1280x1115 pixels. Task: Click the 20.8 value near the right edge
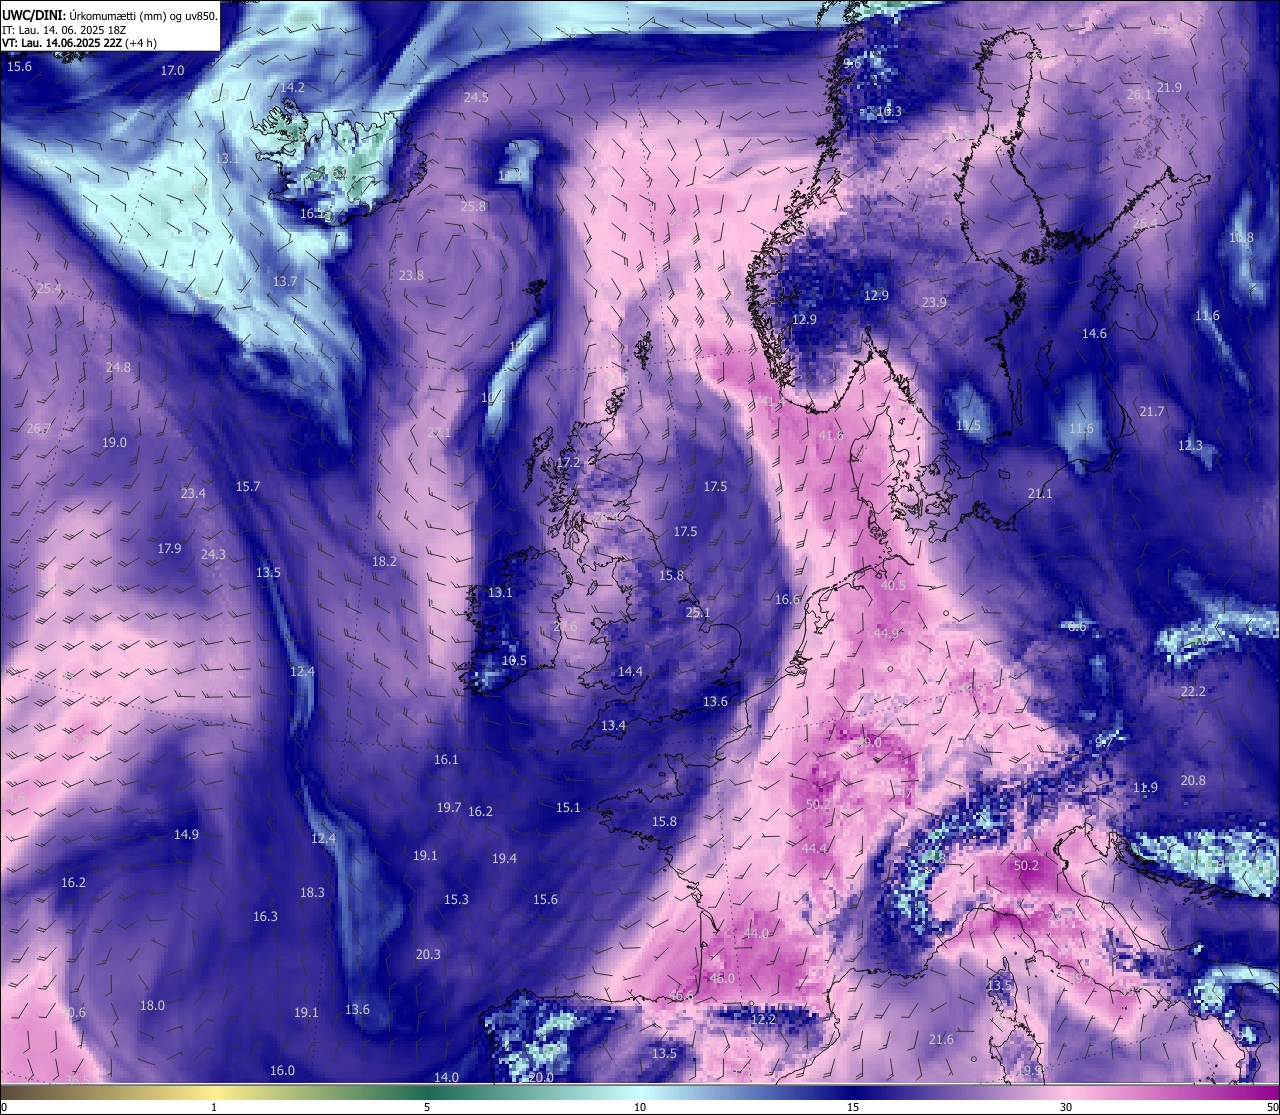click(x=1193, y=781)
